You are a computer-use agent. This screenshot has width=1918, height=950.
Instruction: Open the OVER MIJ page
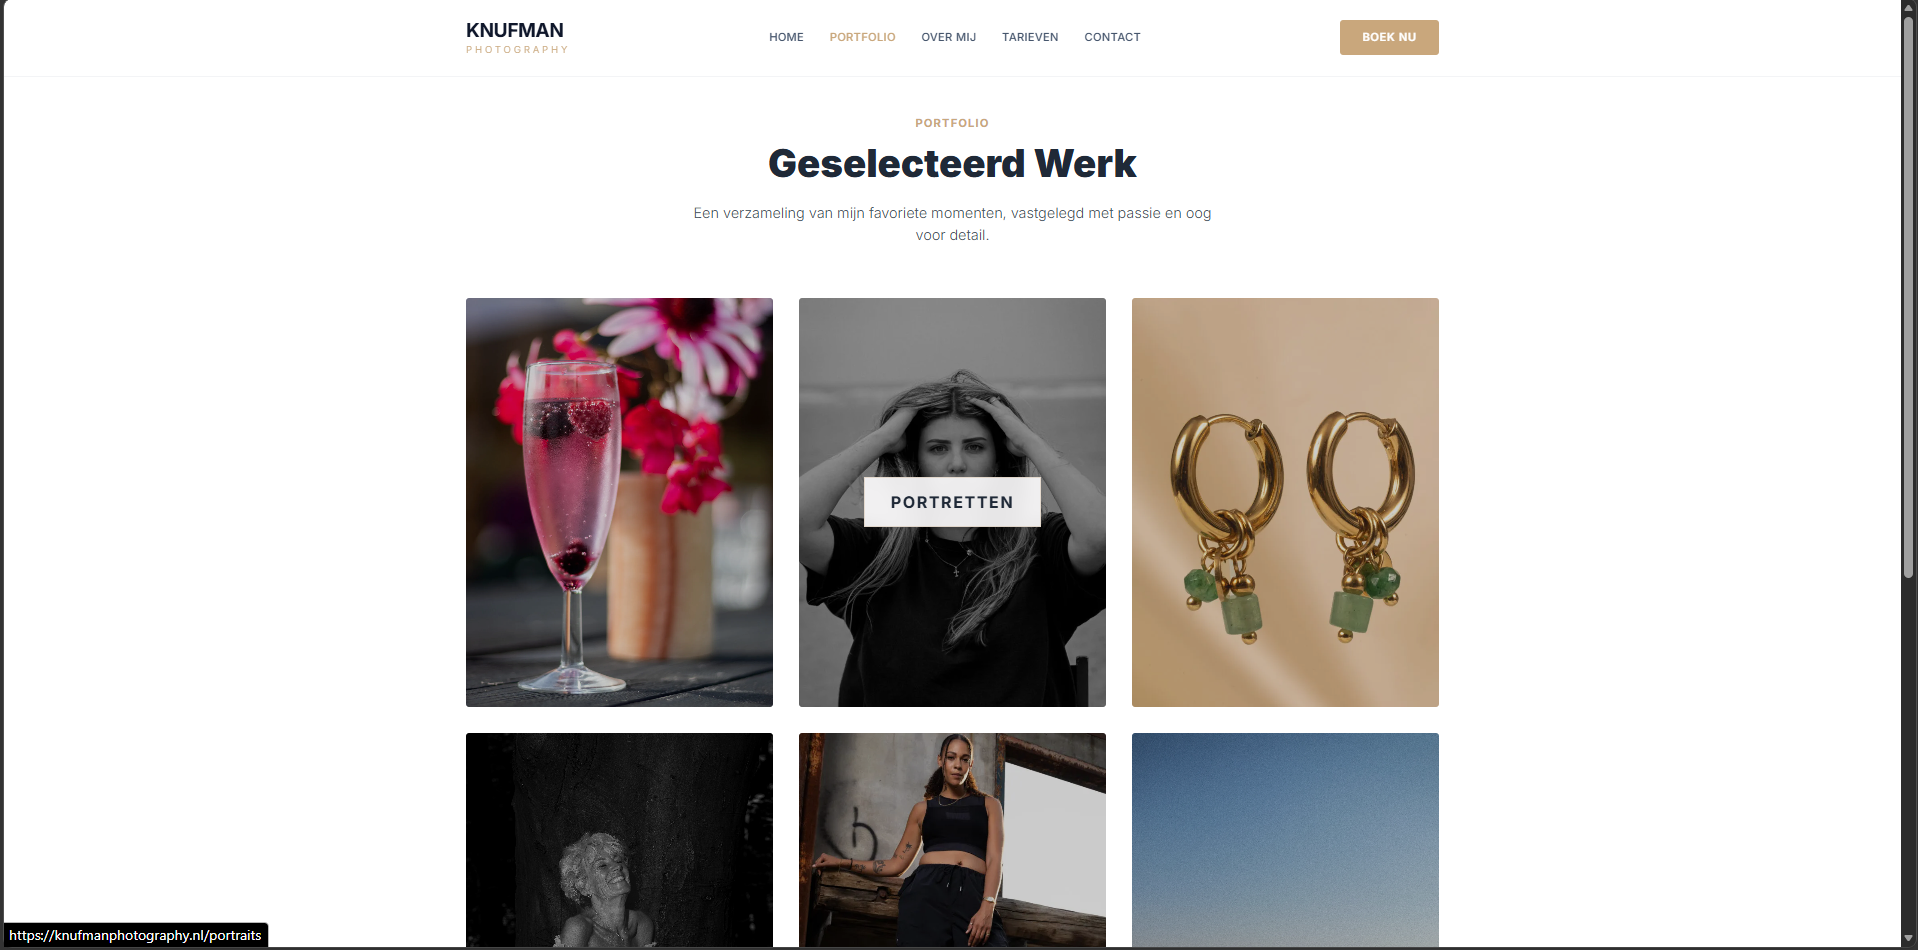click(x=948, y=37)
